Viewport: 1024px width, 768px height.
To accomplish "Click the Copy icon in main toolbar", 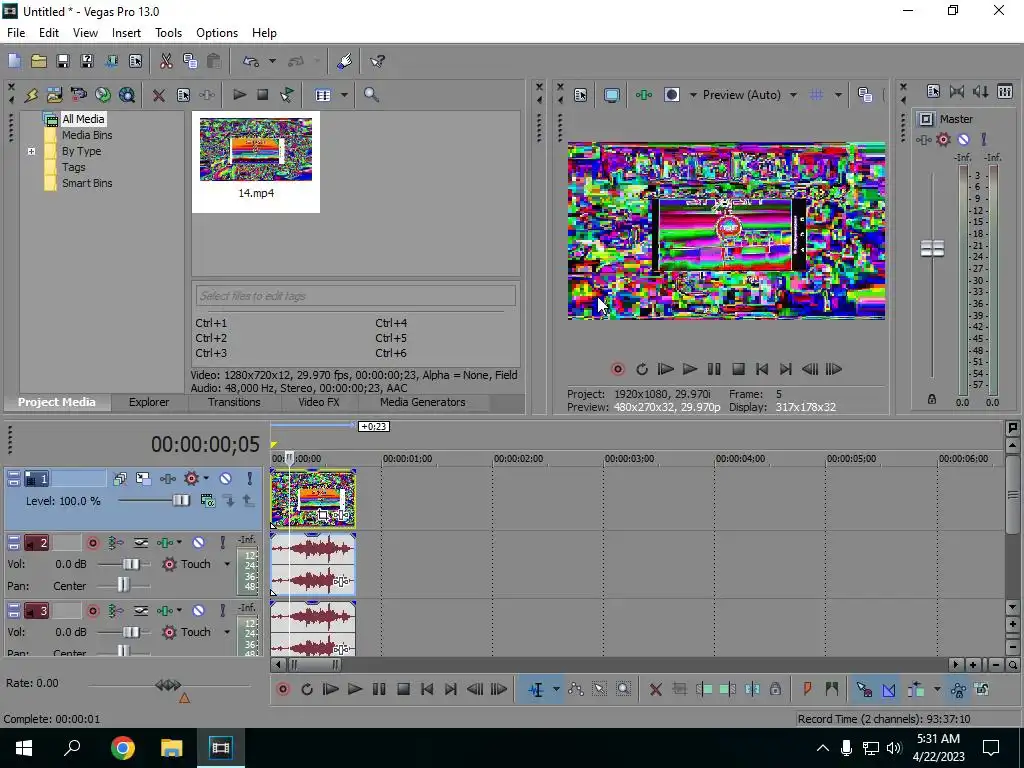I will 190,61.
